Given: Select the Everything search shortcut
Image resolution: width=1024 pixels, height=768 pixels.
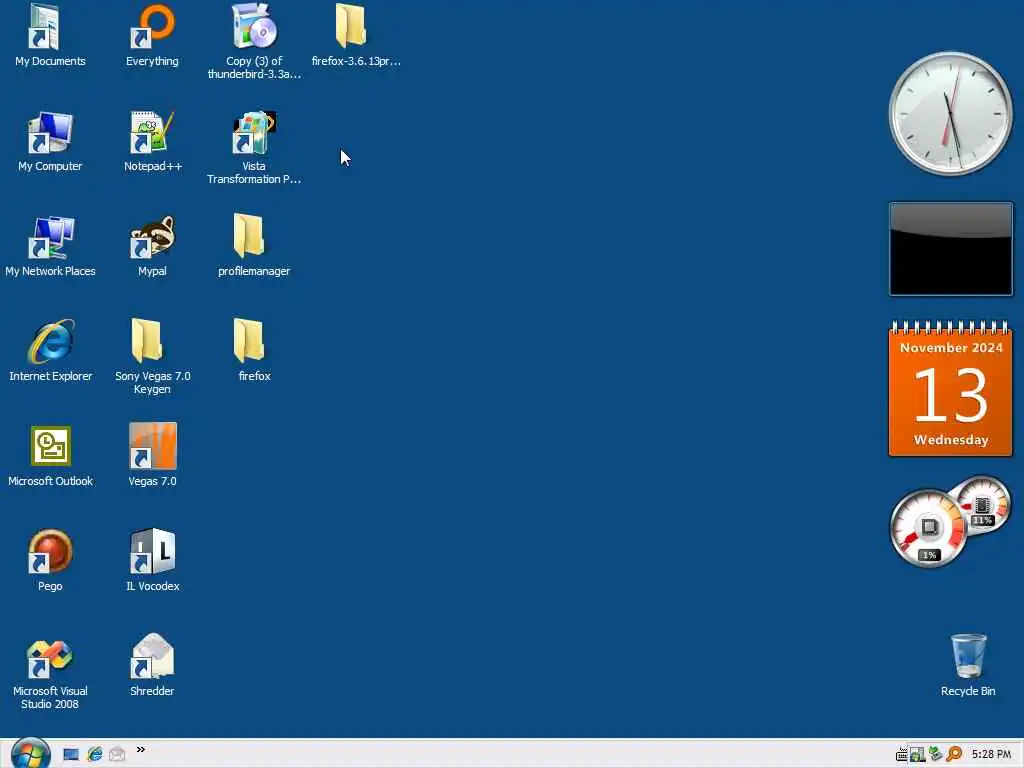Looking at the screenshot, I should [x=152, y=36].
